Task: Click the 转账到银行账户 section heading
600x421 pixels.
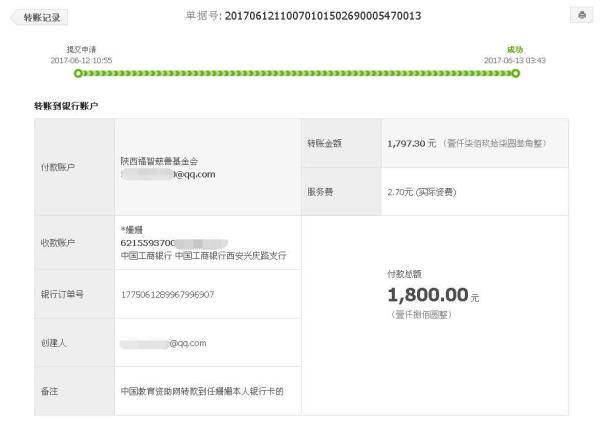Action: coord(66,106)
